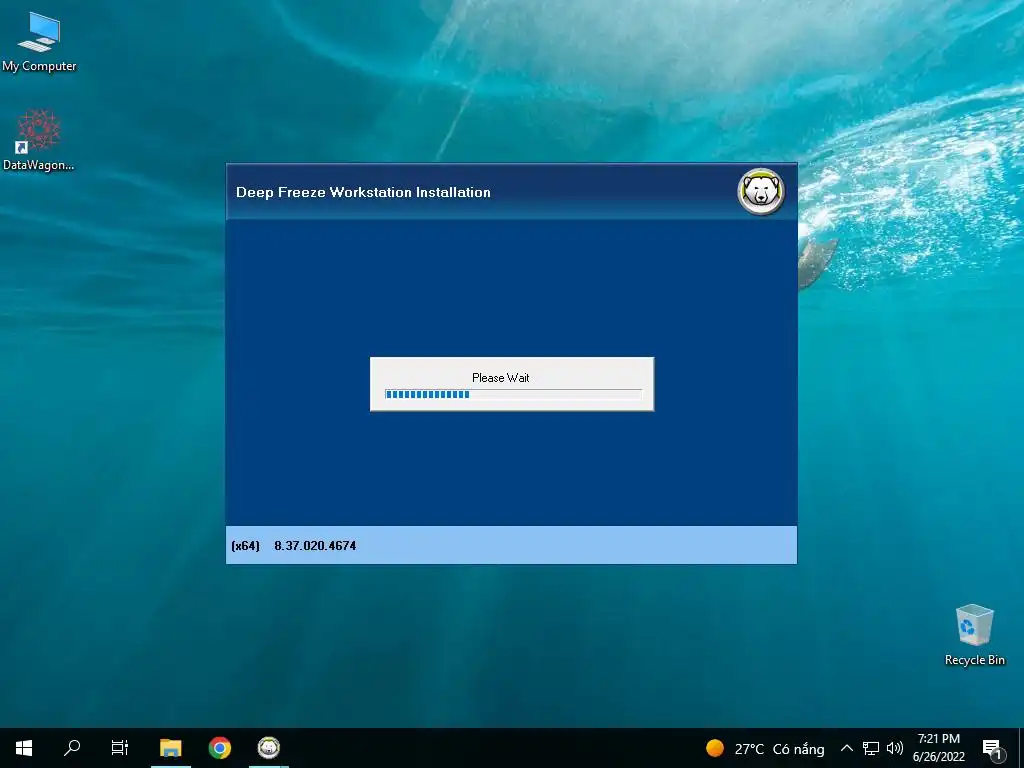Image resolution: width=1024 pixels, height=768 pixels.
Task: Select the DataWagon desktop shortcut
Action: (x=39, y=140)
